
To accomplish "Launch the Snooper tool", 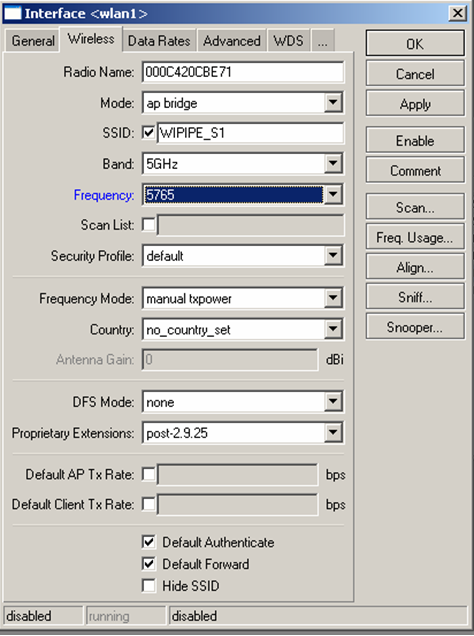I will tap(415, 327).
